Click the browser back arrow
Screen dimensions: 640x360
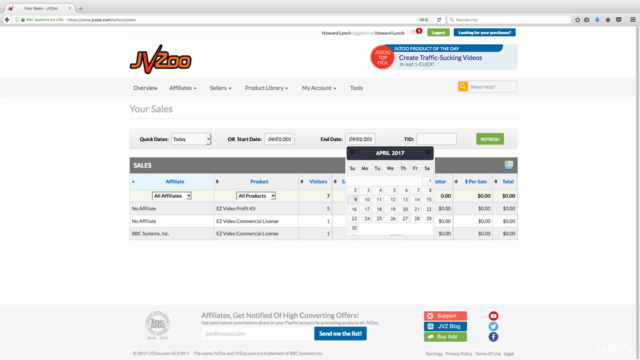(7, 20)
